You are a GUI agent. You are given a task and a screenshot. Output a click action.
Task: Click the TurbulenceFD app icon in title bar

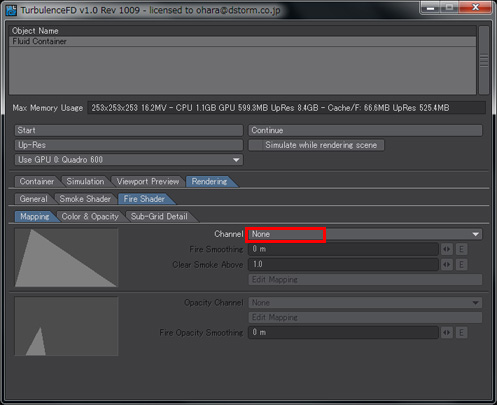pos(11,10)
